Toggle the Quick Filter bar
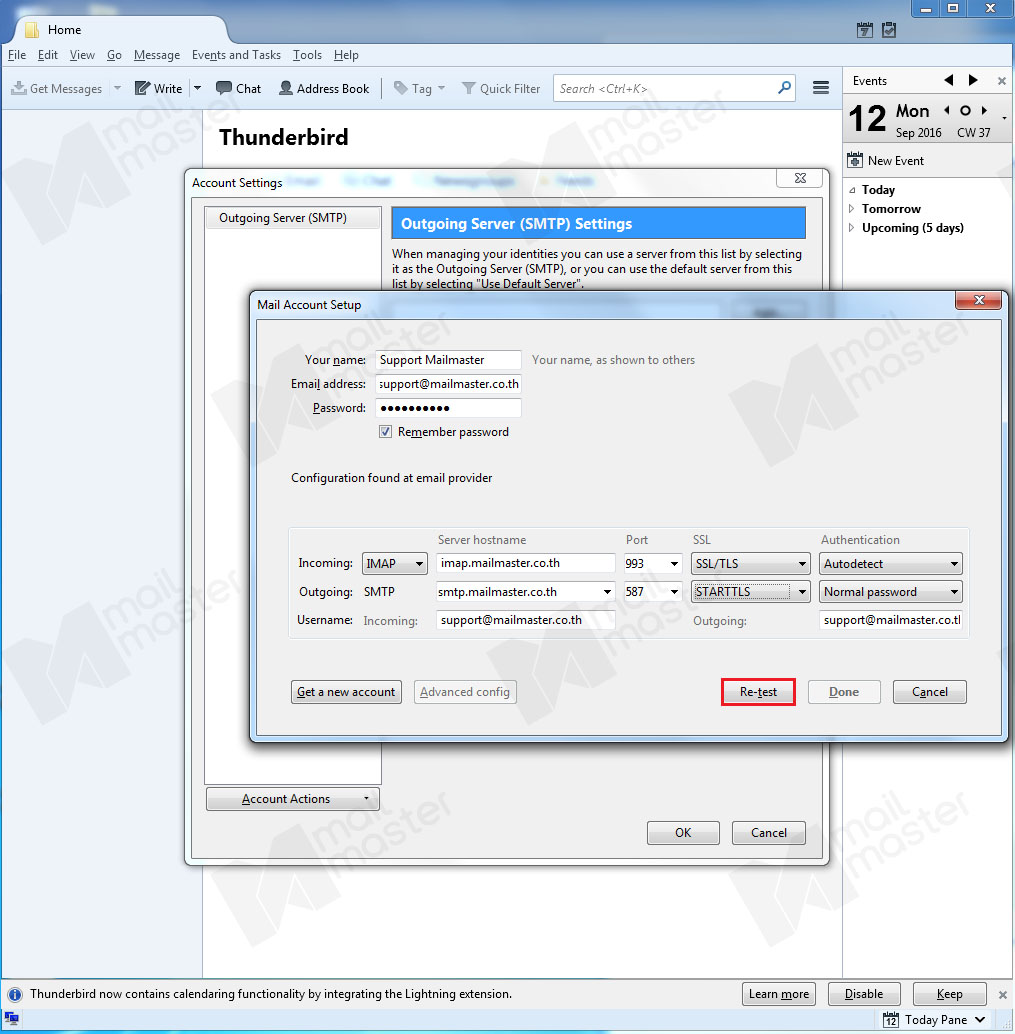1015x1034 pixels. (x=501, y=88)
